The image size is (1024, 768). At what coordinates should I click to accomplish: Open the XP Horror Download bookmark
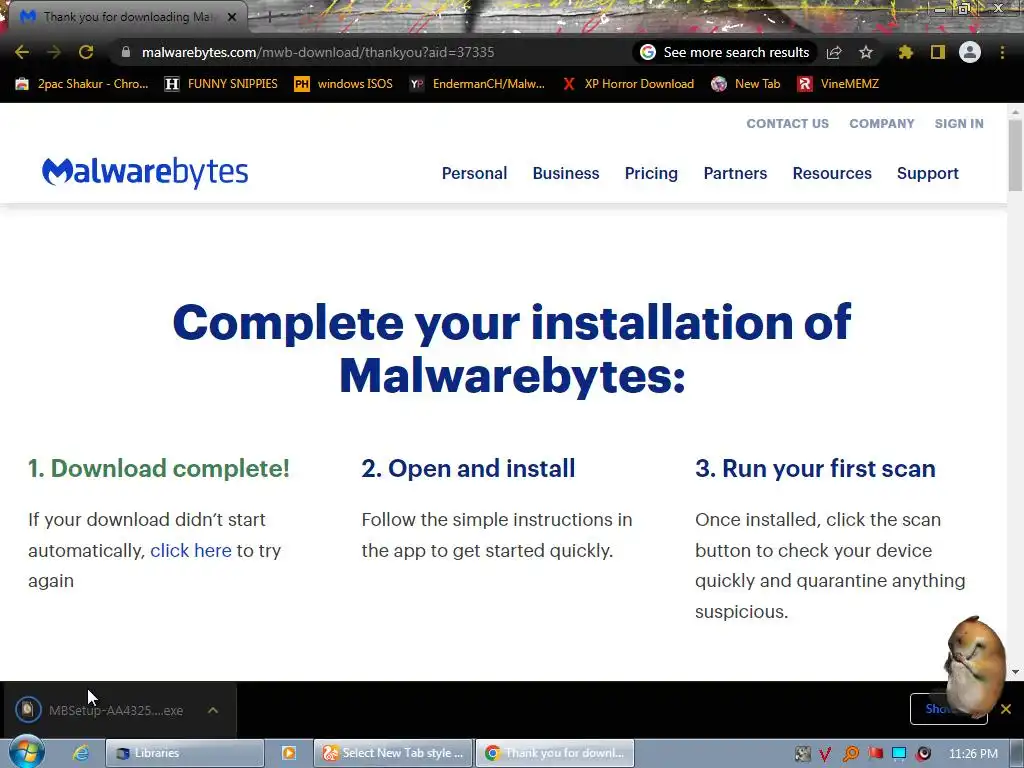click(x=628, y=84)
